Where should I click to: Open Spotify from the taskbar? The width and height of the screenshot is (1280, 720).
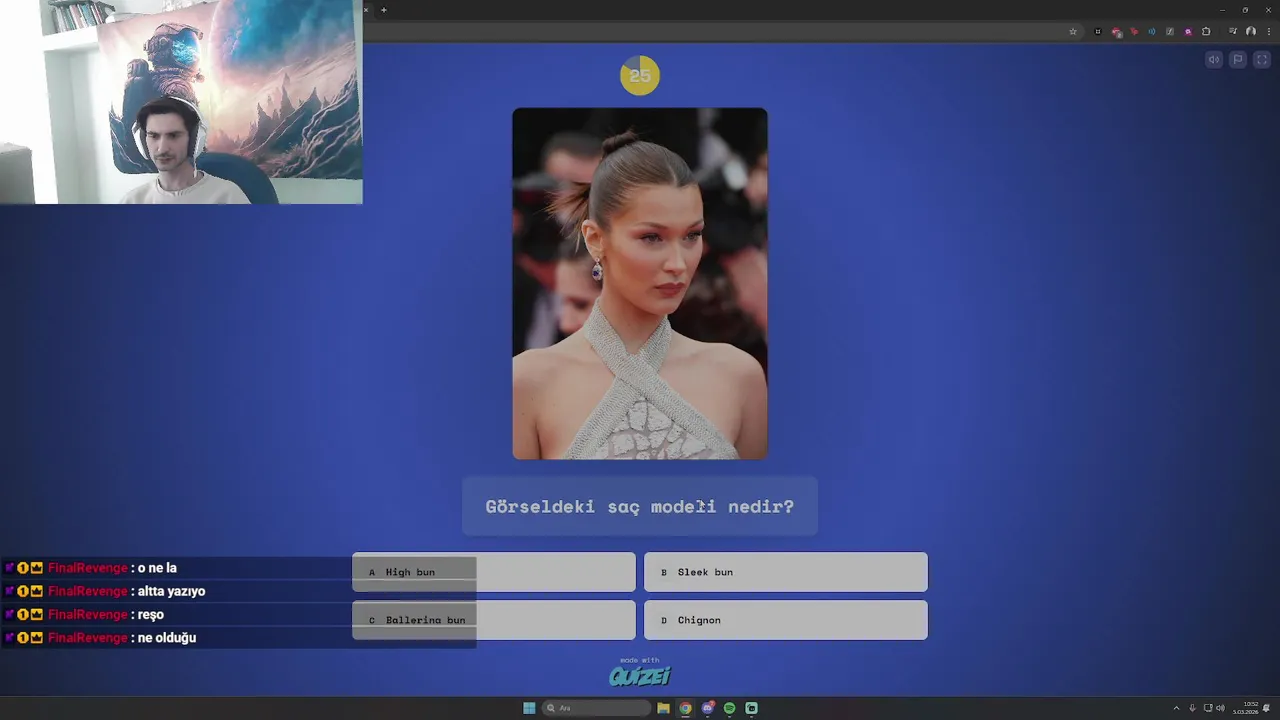730,708
